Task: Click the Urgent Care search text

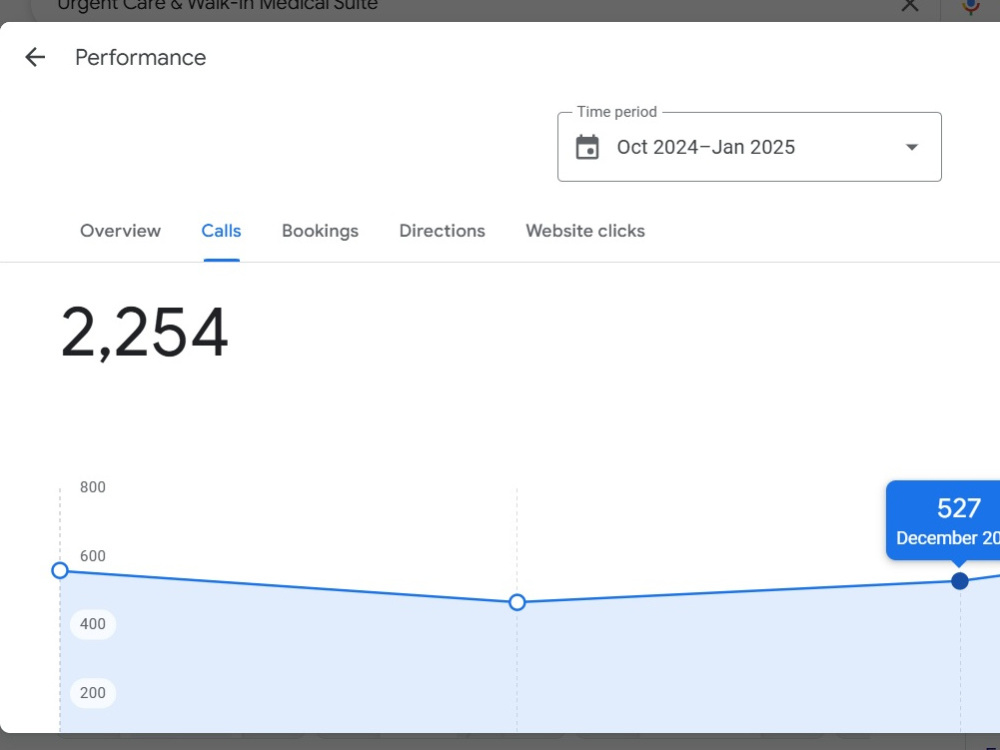Action: coord(217,5)
